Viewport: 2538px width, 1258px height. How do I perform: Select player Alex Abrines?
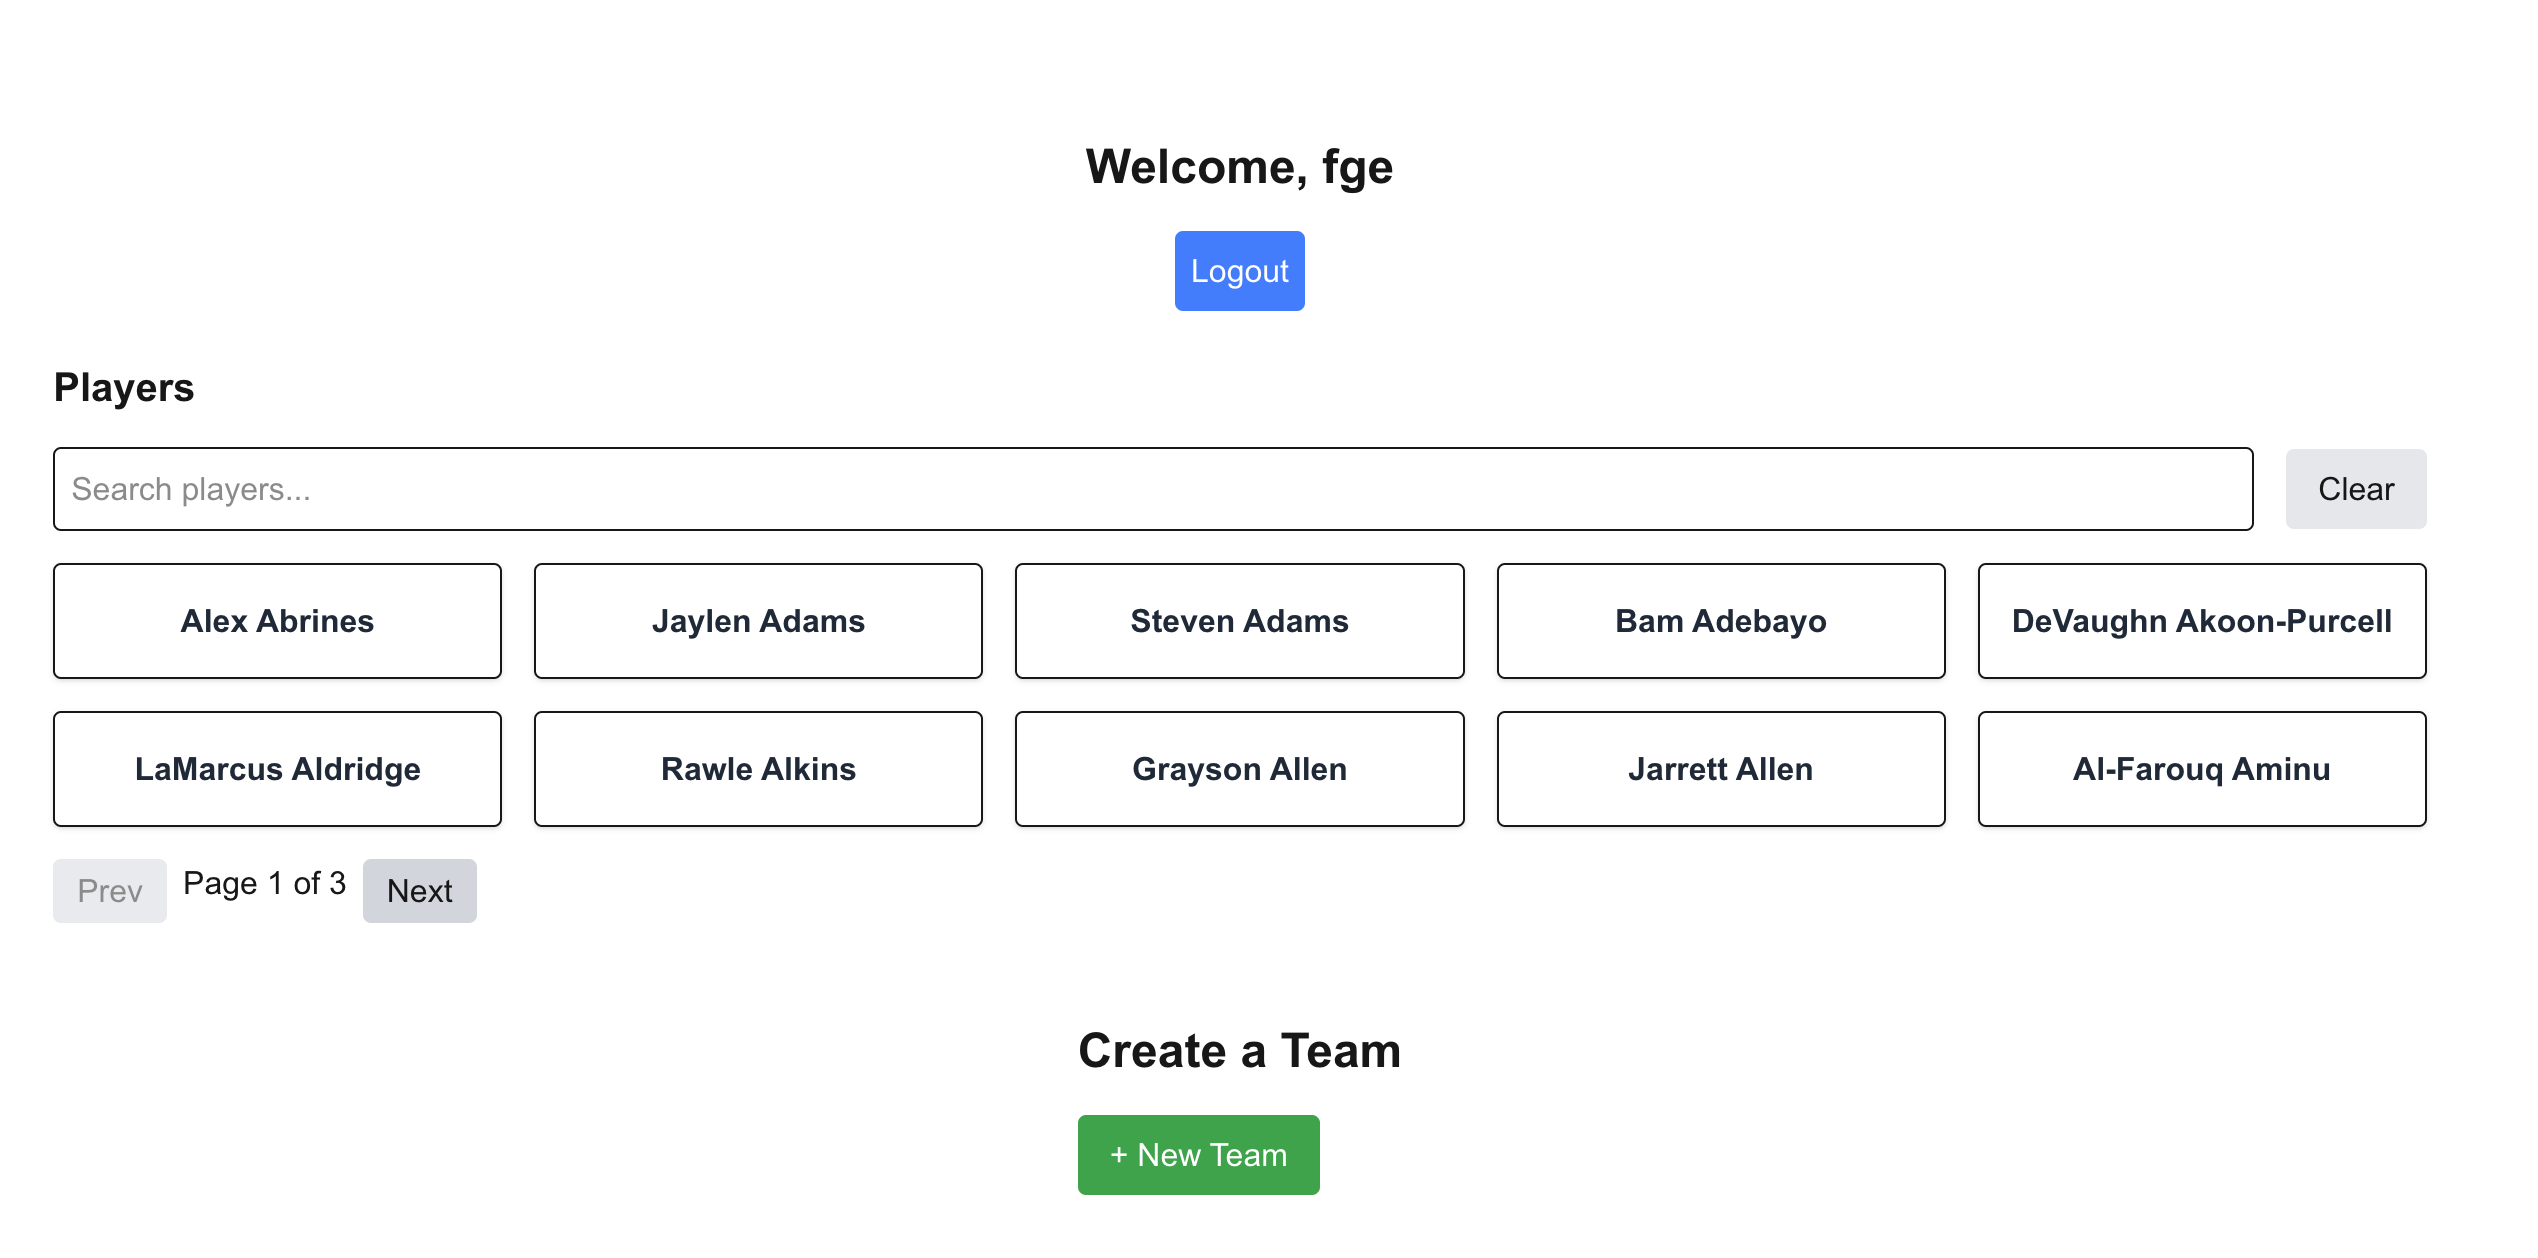pos(277,620)
